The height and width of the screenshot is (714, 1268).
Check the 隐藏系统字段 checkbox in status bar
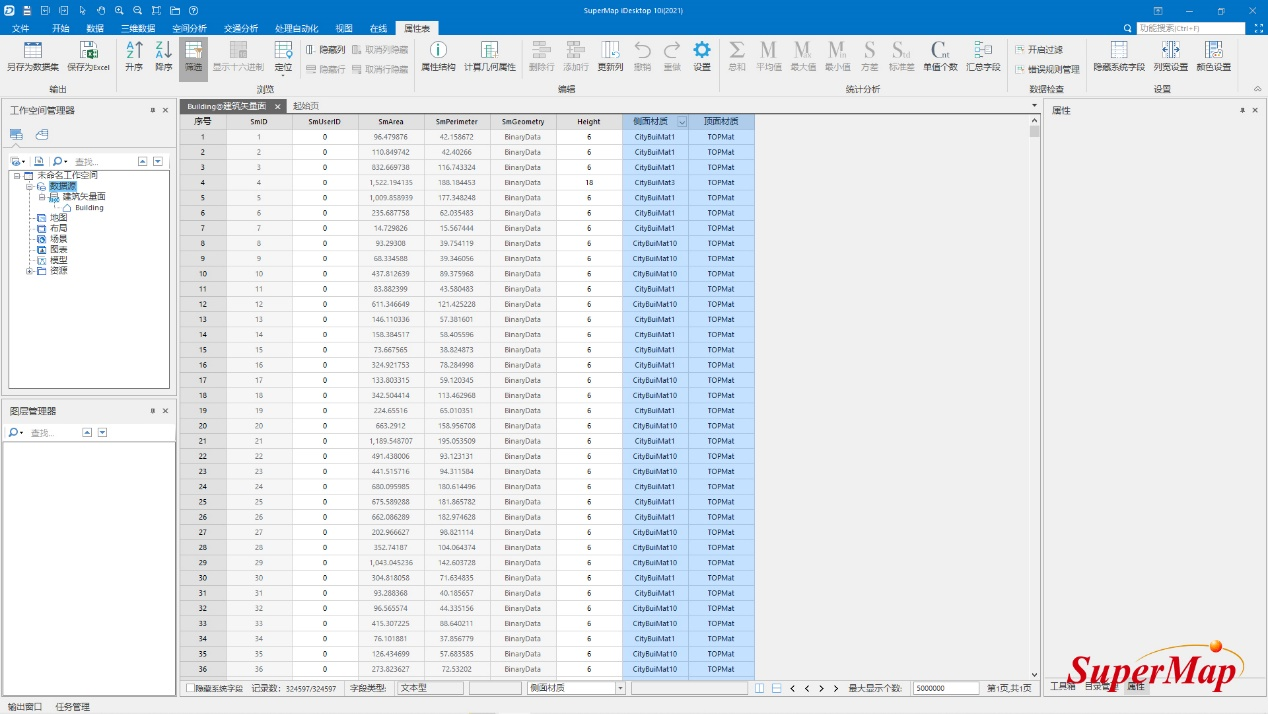point(191,688)
